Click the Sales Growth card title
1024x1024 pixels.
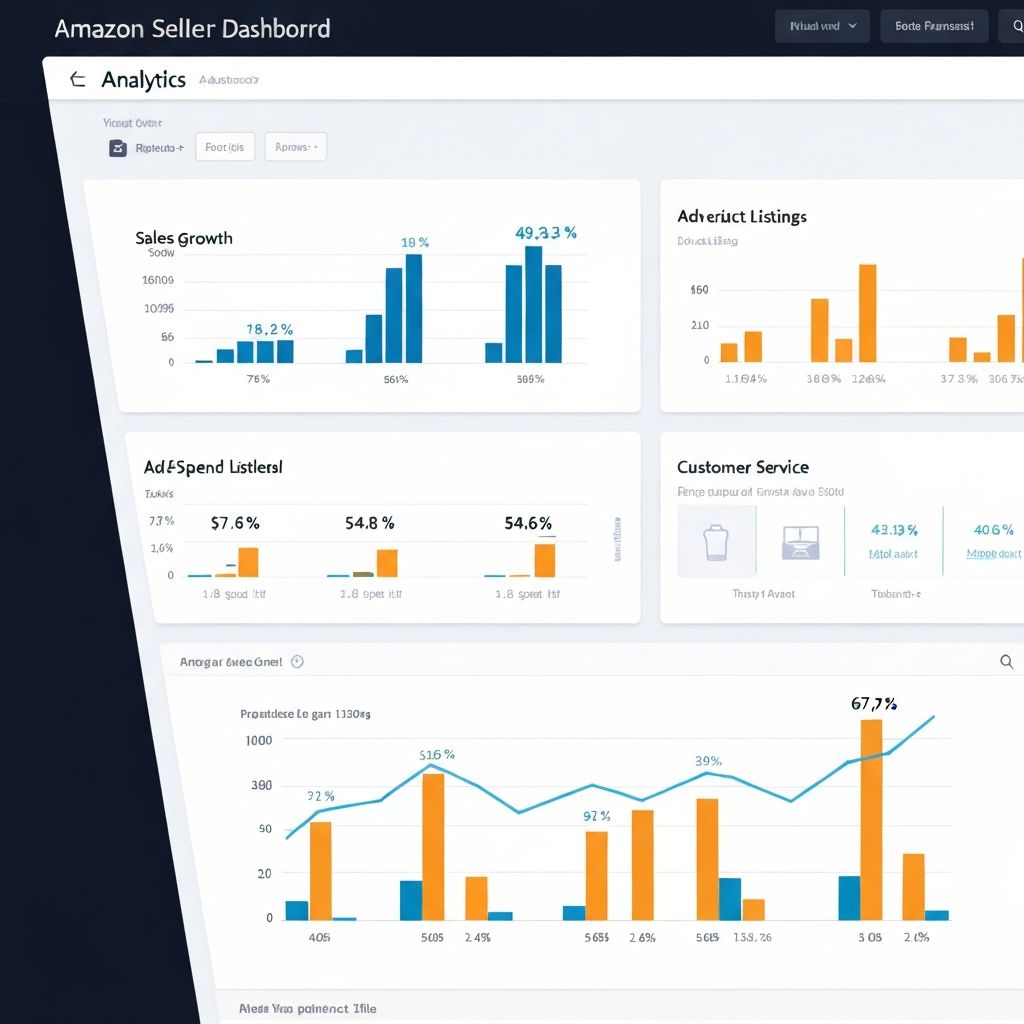point(184,238)
